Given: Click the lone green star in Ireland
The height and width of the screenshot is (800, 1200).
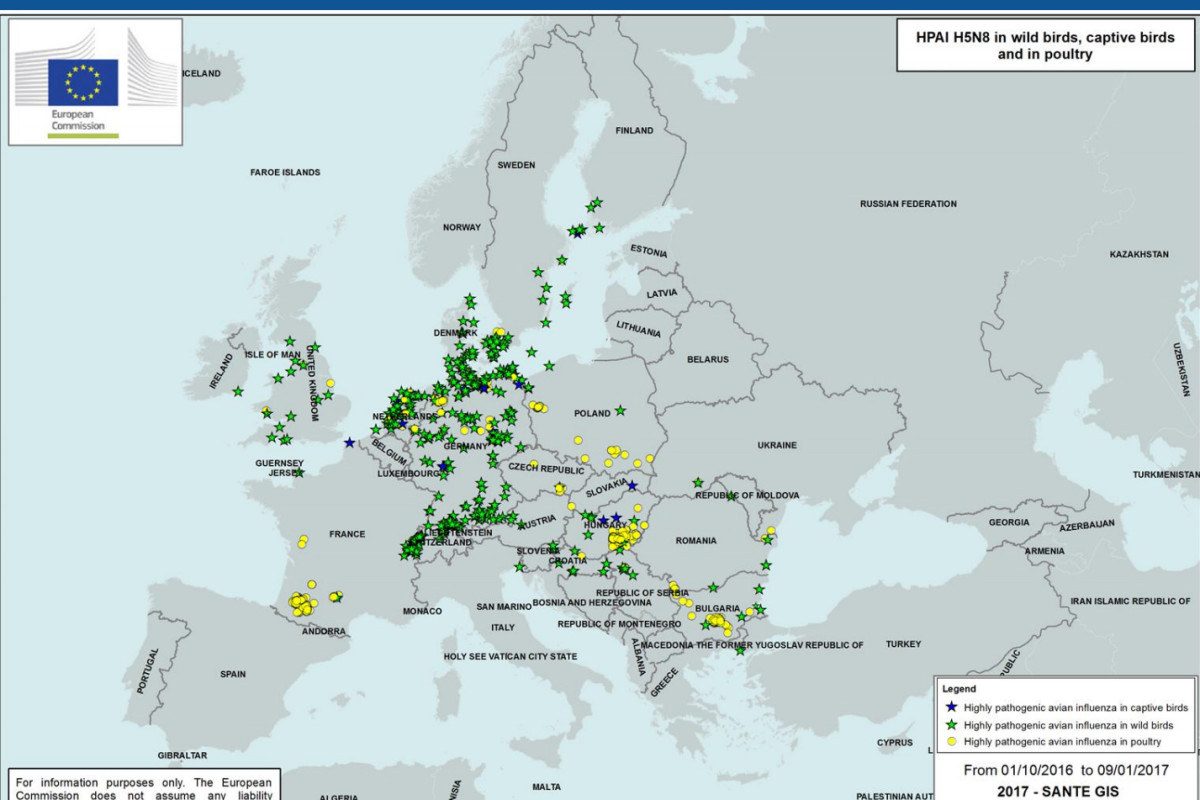Looking at the screenshot, I should pyautogui.click(x=238, y=391).
